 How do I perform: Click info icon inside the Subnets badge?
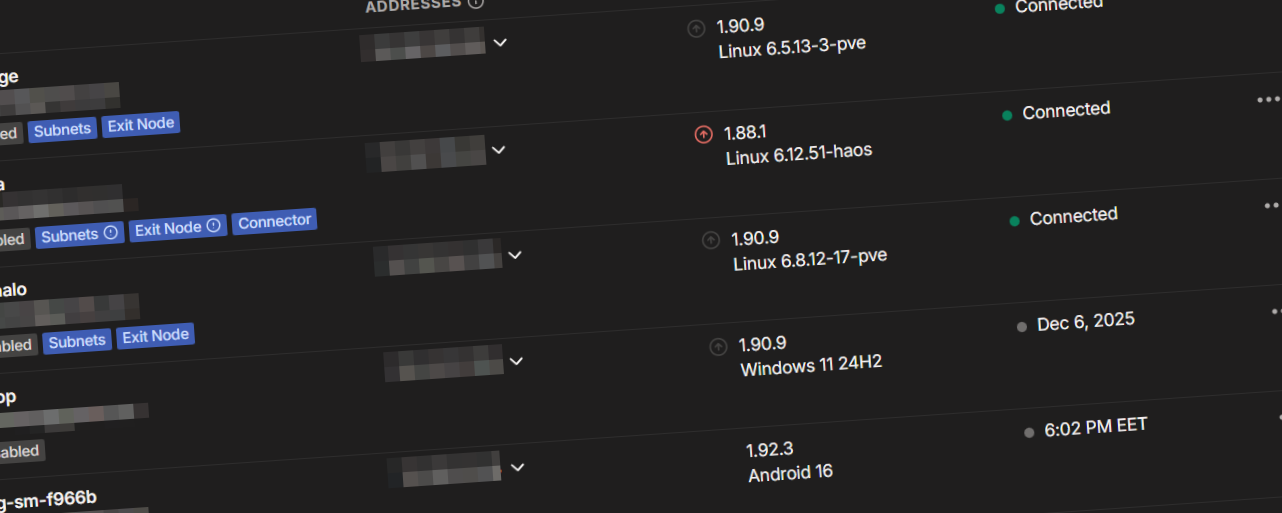point(111,233)
